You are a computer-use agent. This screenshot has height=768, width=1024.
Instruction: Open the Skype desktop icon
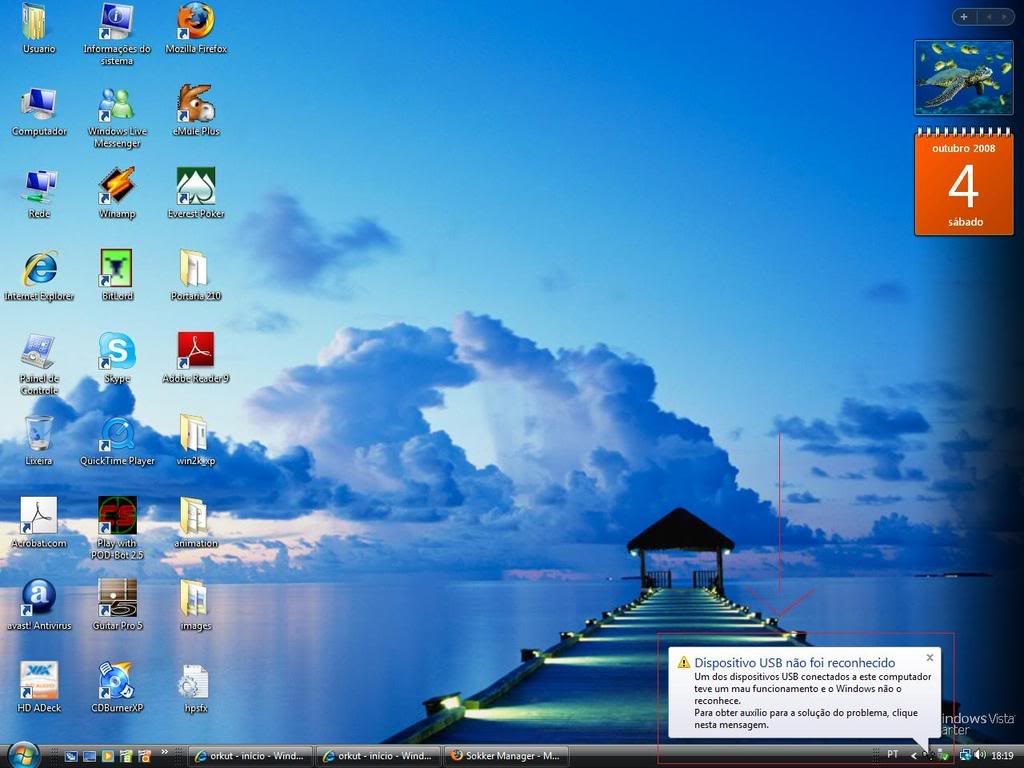pyautogui.click(x=117, y=351)
